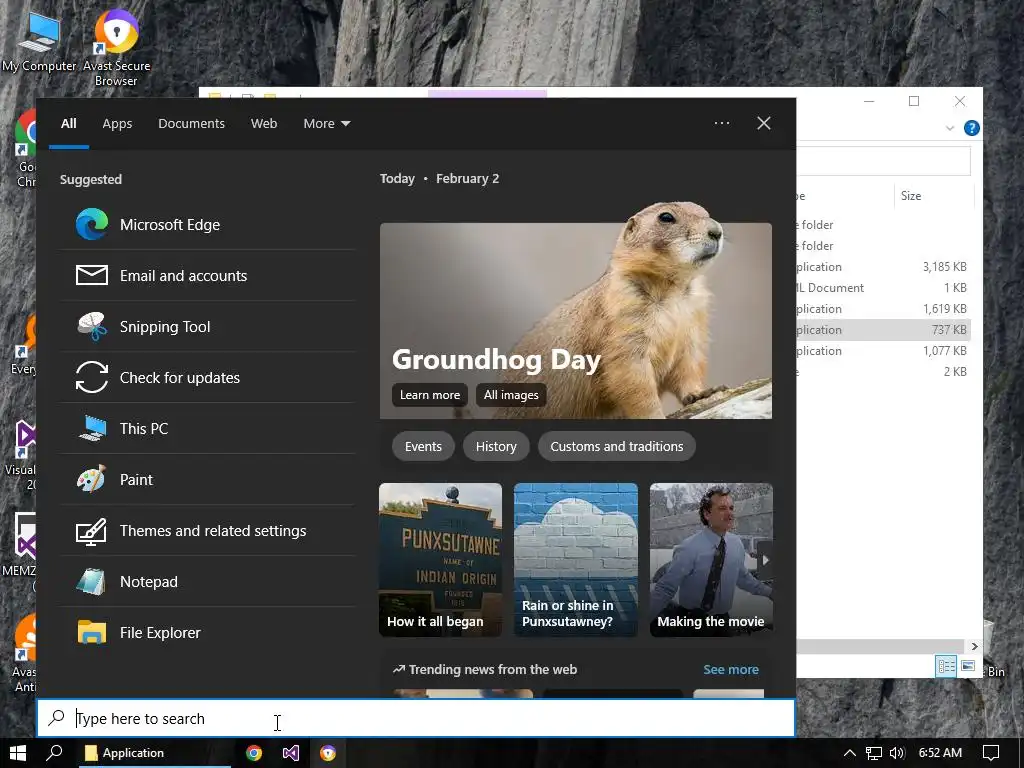Open Microsoft Edge from suggested list

pos(208,225)
